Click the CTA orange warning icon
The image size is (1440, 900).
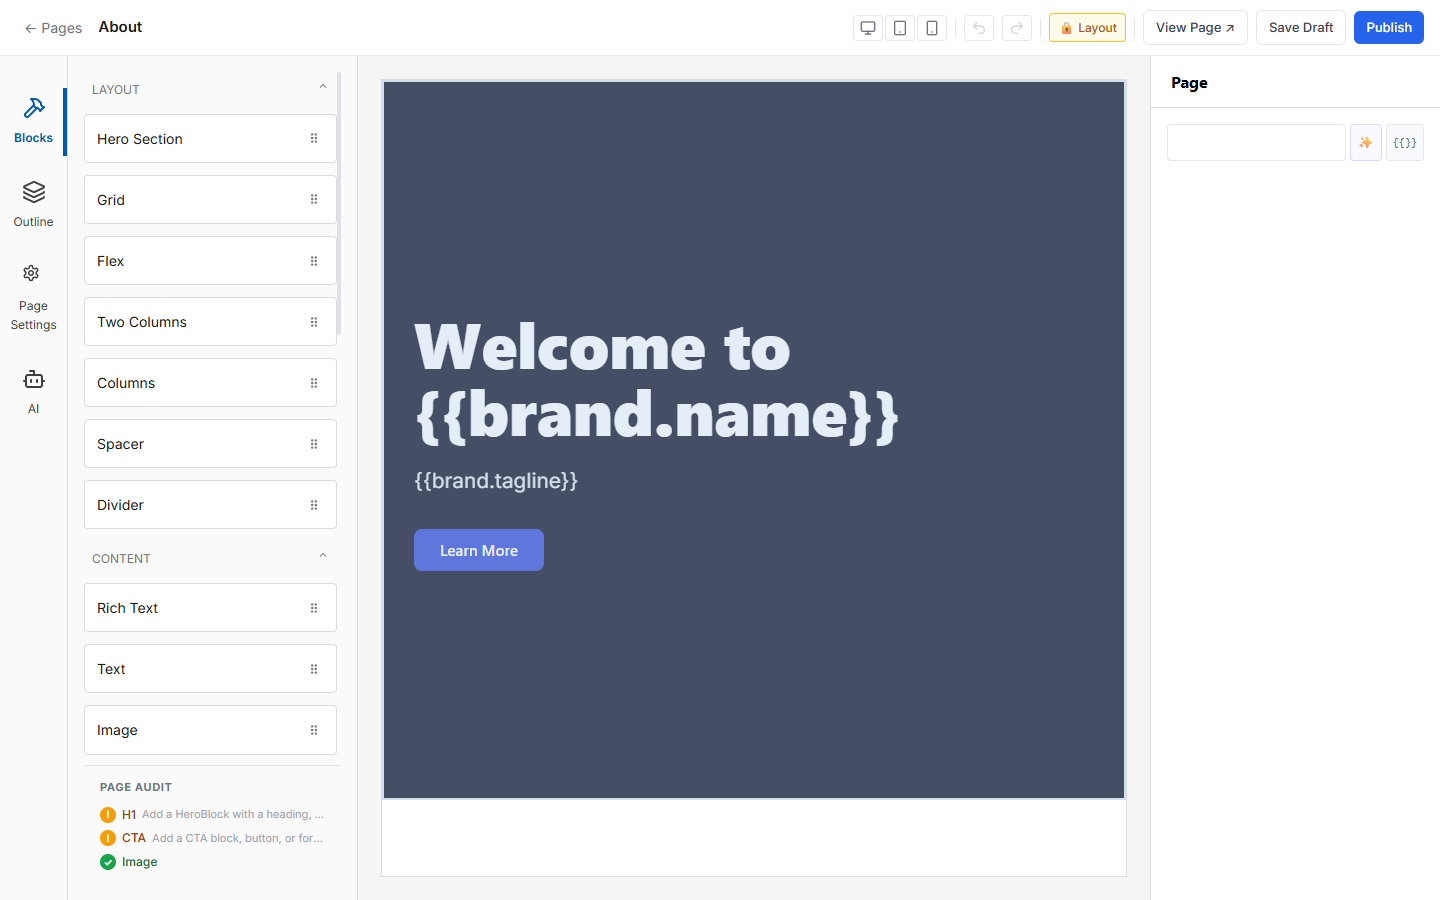(108, 838)
